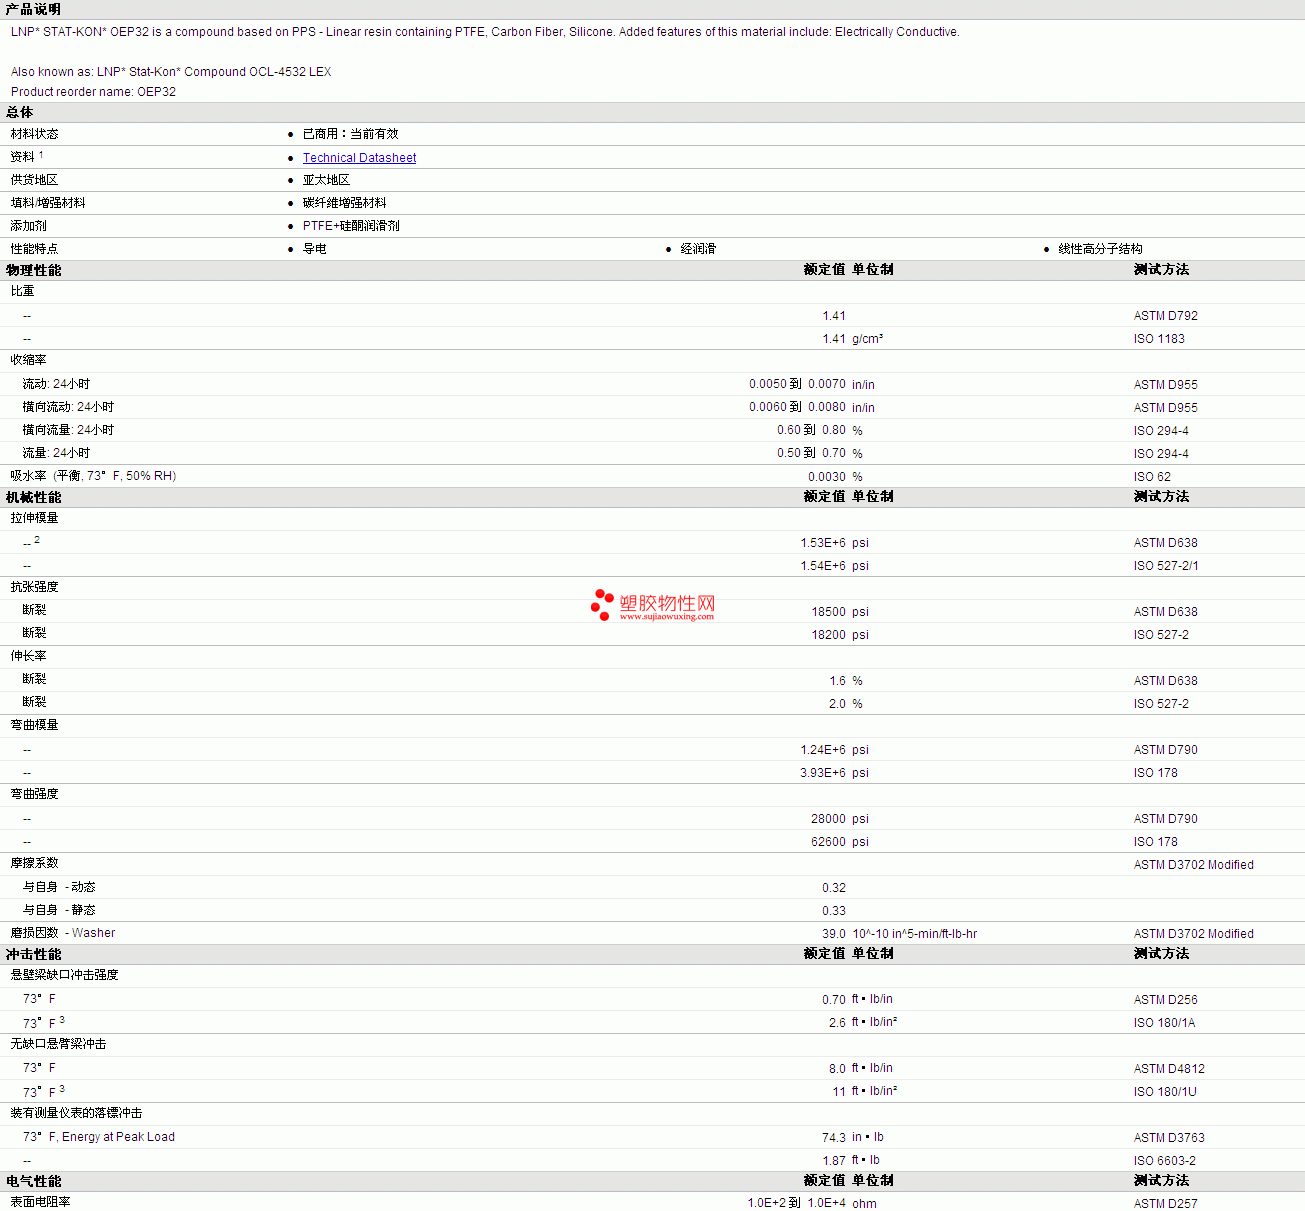Select the ISO 180/1A test method cell
This screenshot has height=1211, width=1305.
coord(1164,1023)
